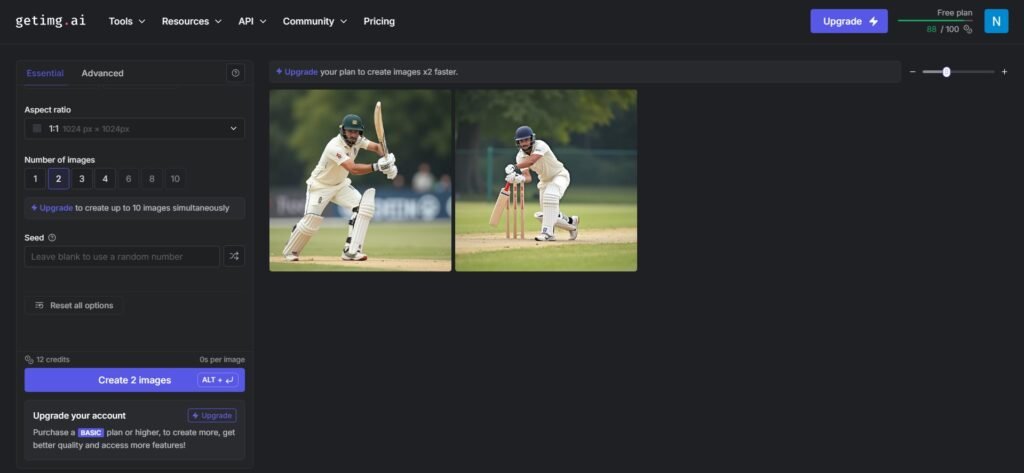Click the image size slider handle
Screen dimensions: 1024x473
click(946, 72)
